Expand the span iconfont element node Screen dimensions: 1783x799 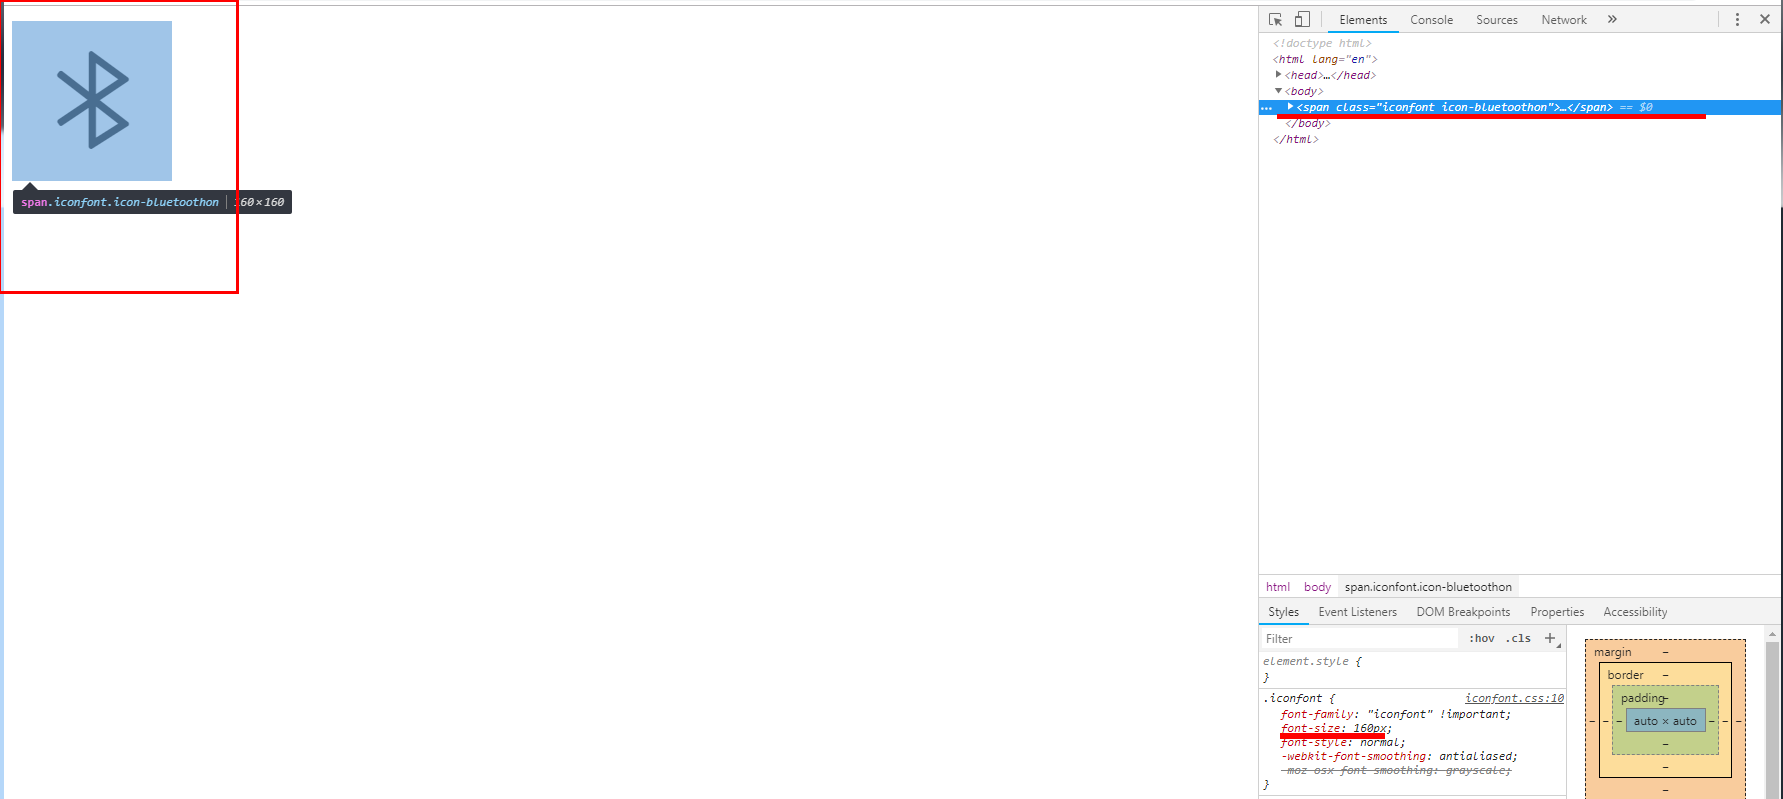point(1290,107)
